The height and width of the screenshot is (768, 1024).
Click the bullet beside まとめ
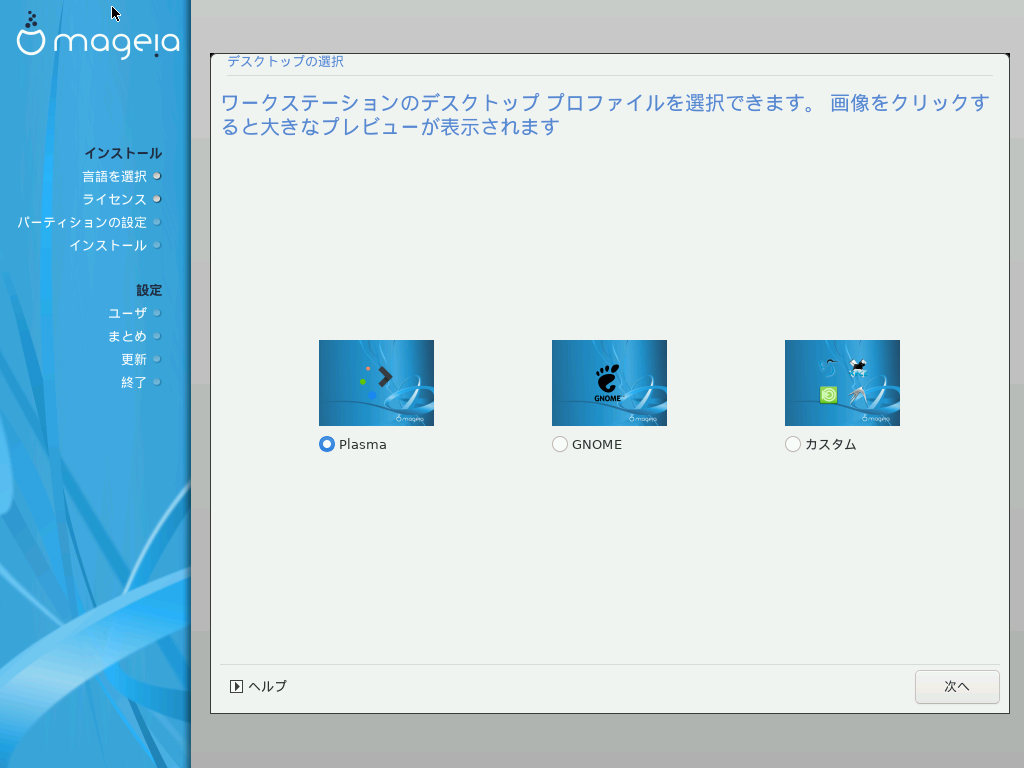157,336
